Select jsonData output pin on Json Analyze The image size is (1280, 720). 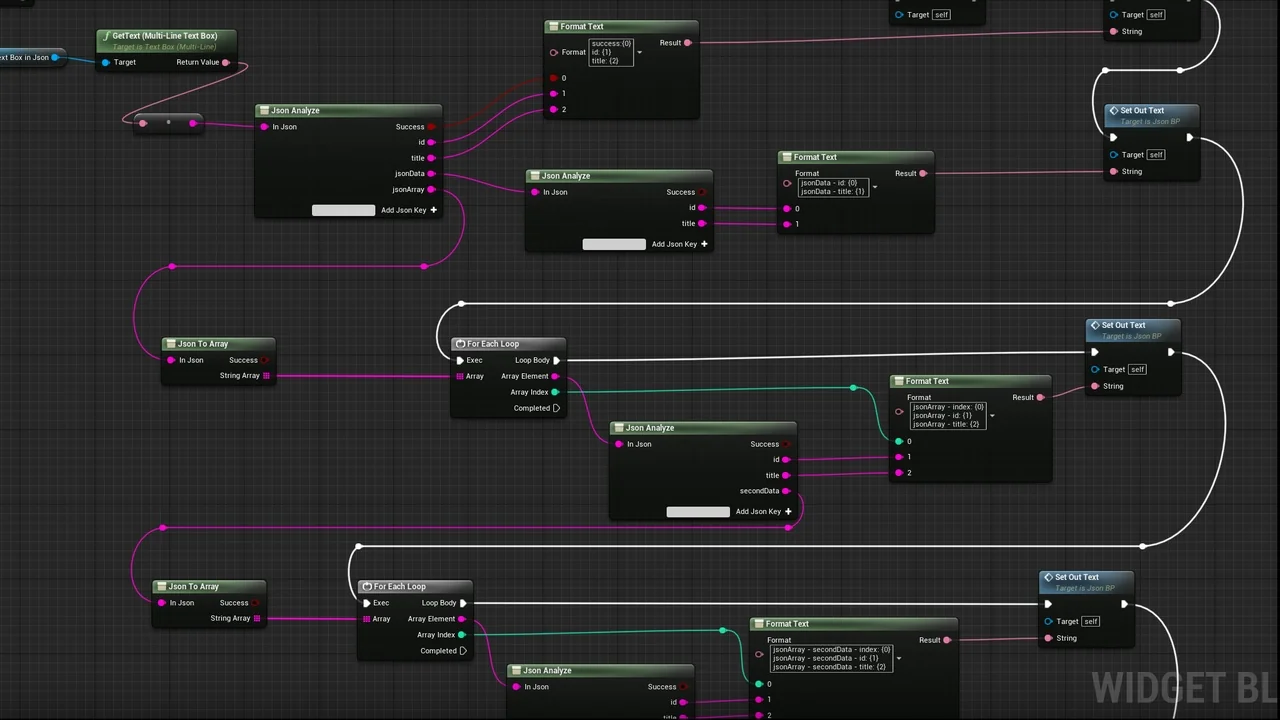point(432,174)
